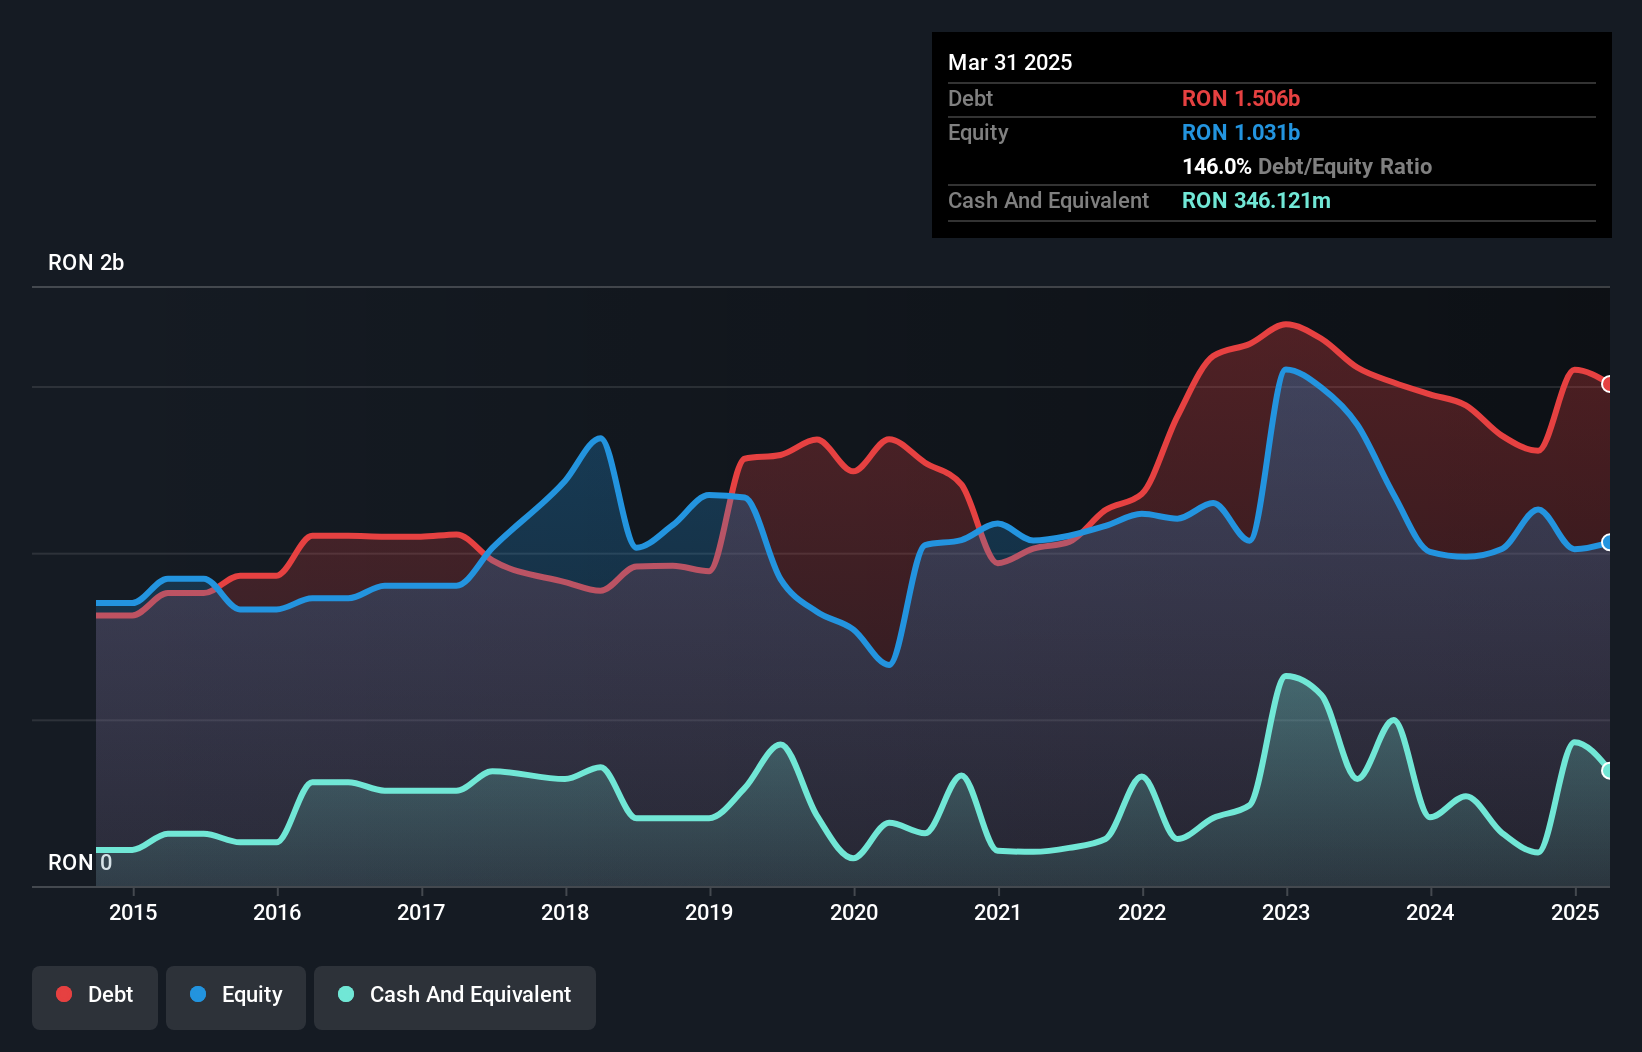
Task: Click the blue Equity legend dot
Action: click(198, 994)
